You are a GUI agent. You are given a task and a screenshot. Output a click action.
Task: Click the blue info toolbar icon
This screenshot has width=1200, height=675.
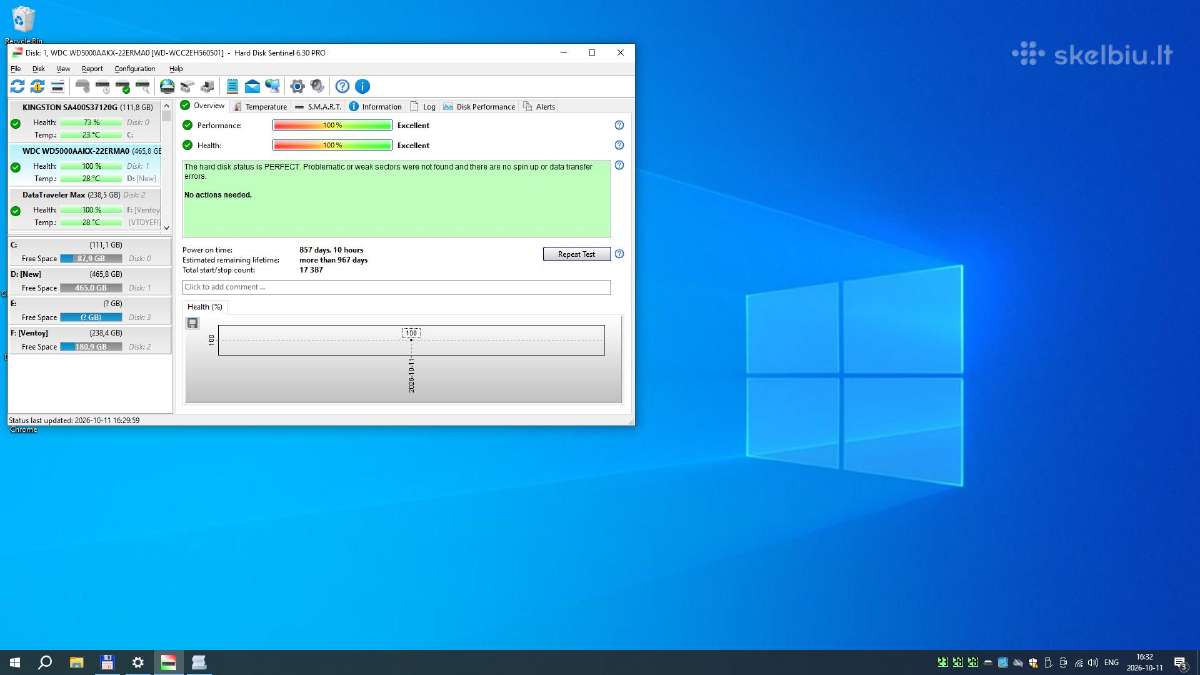[362, 87]
